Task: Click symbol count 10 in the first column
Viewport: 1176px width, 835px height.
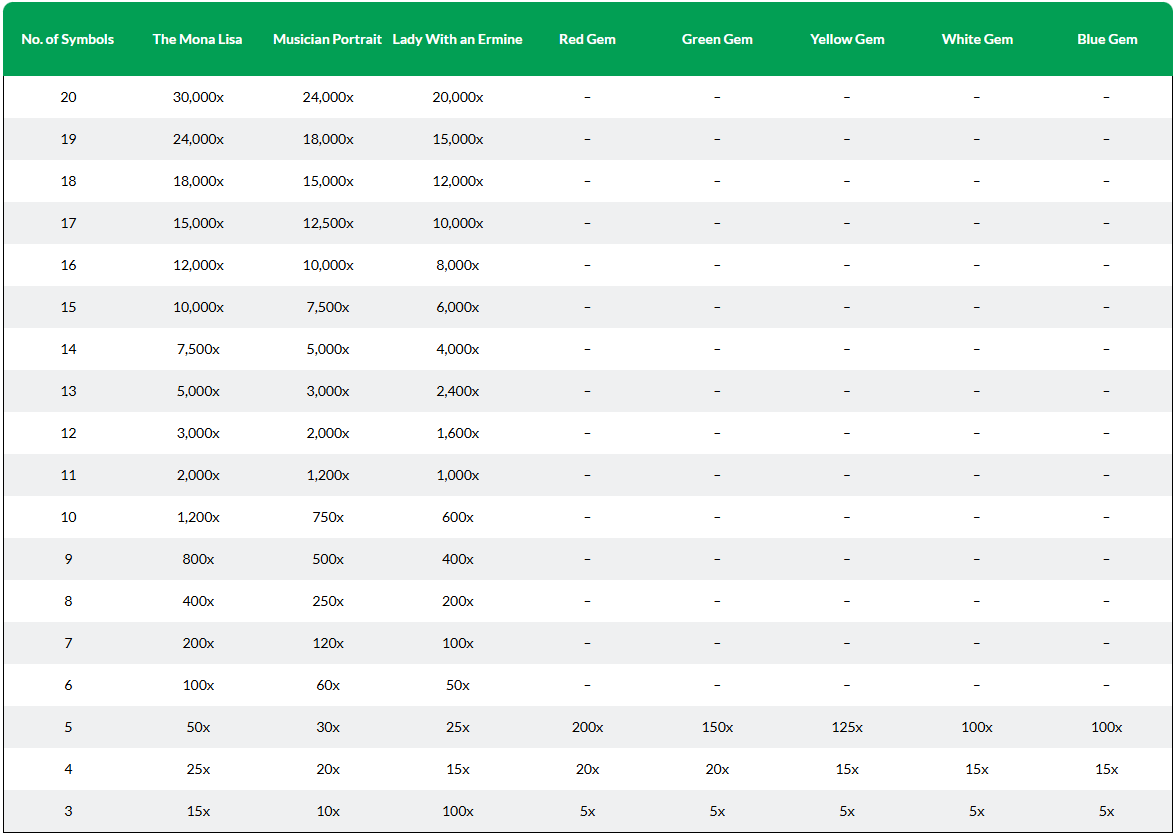Action: pos(68,518)
